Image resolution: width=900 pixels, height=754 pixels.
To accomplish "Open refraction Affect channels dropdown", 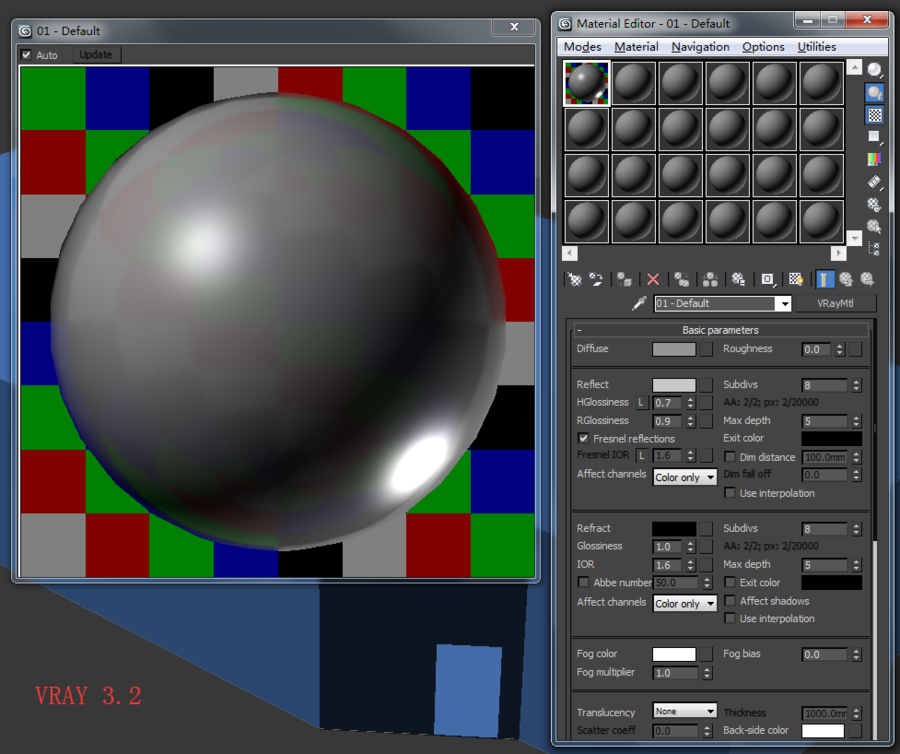I will [x=685, y=604].
